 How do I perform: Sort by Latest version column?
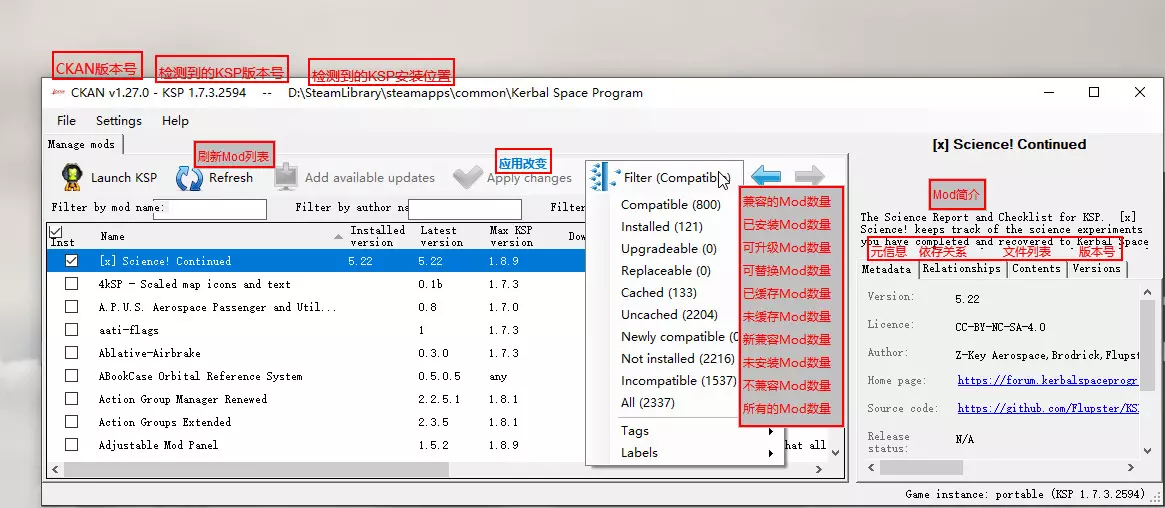coord(441,236)
